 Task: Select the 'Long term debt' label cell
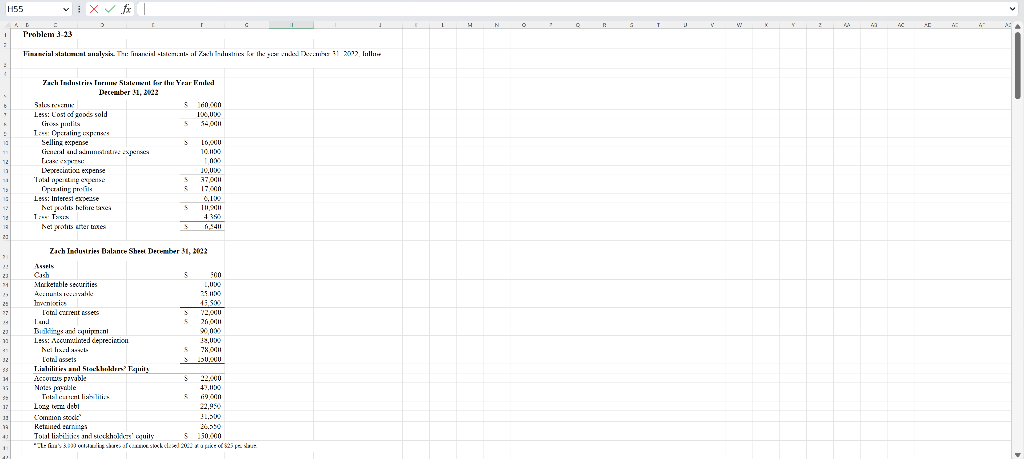(56, 406)
